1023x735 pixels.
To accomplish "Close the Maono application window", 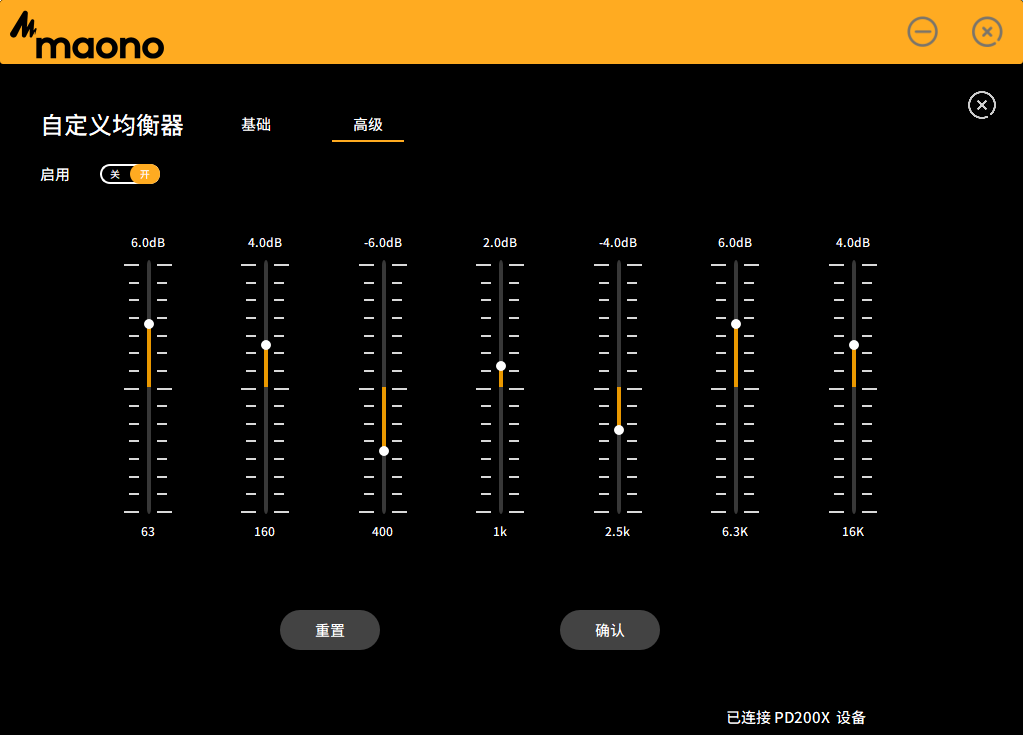I will click(x=987, y=32).
